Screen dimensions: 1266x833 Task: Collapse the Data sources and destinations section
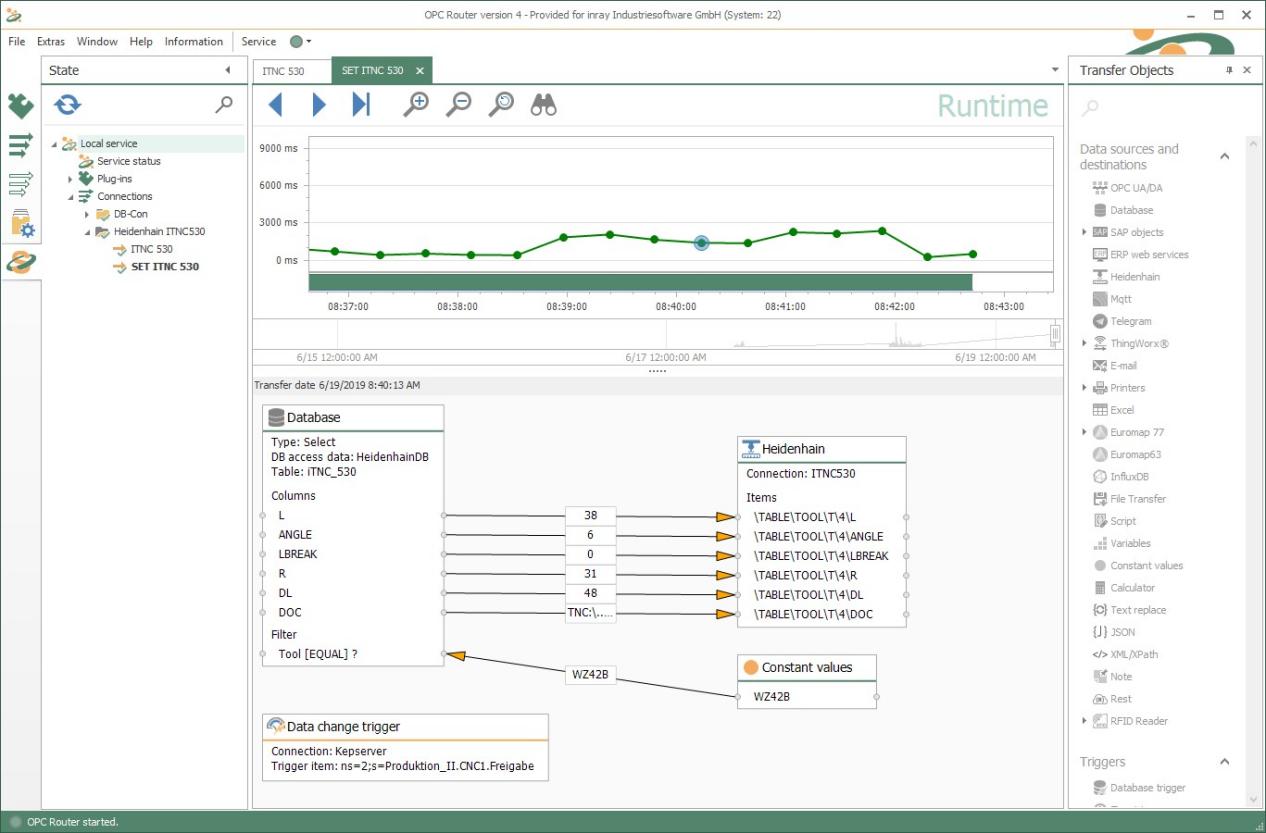[1225, 156]
